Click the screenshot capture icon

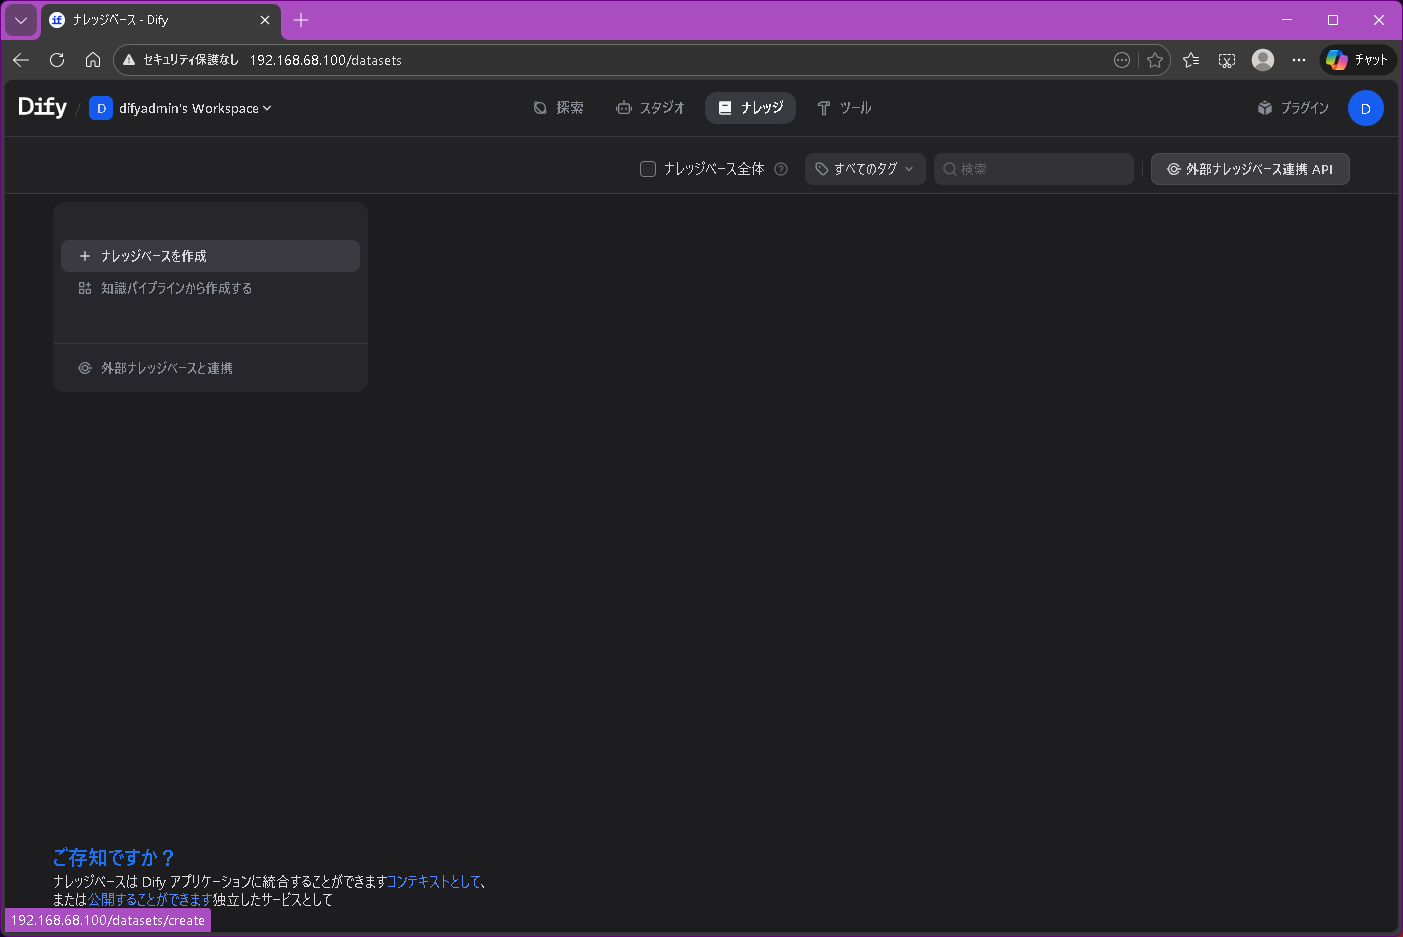[x=1227, y=60]
